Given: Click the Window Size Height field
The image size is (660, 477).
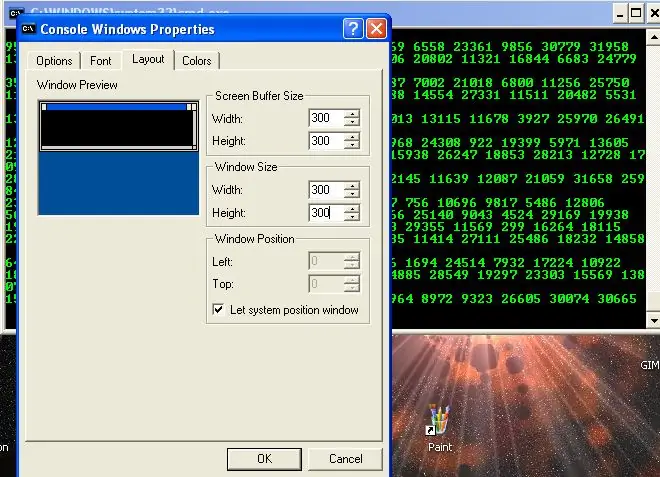Looking at the screenshot, I should pos(326,212).
